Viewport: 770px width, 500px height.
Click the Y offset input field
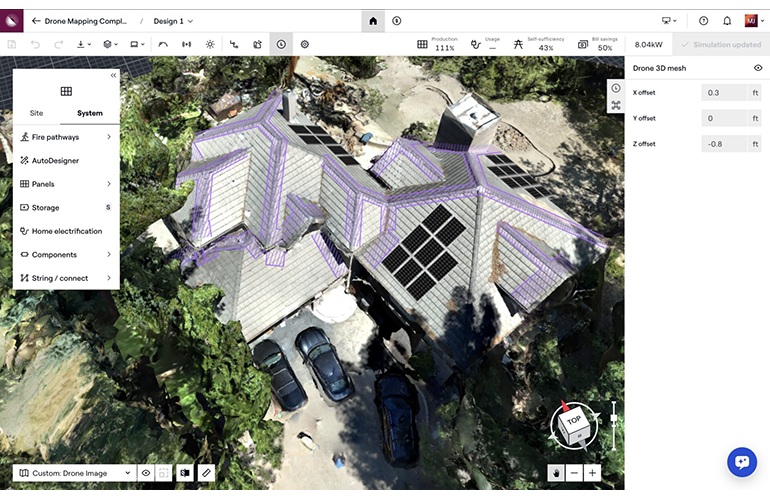tap(724, 118)
